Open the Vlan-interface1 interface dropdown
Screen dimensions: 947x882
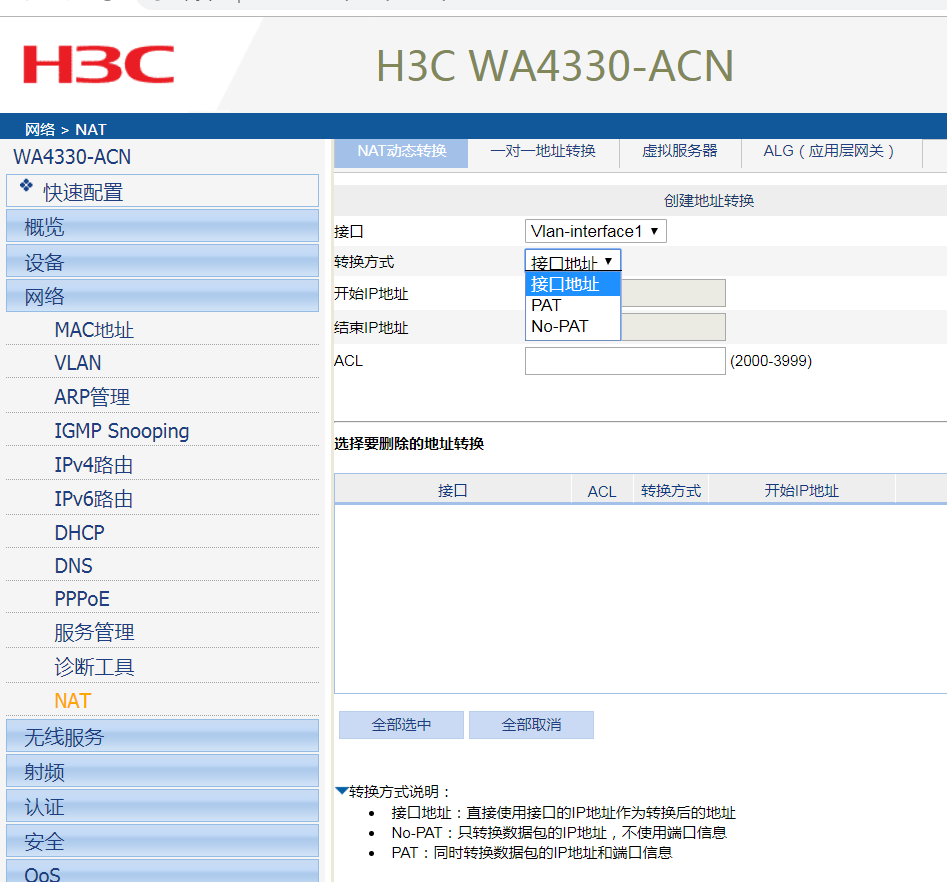(x=595, y=231)
